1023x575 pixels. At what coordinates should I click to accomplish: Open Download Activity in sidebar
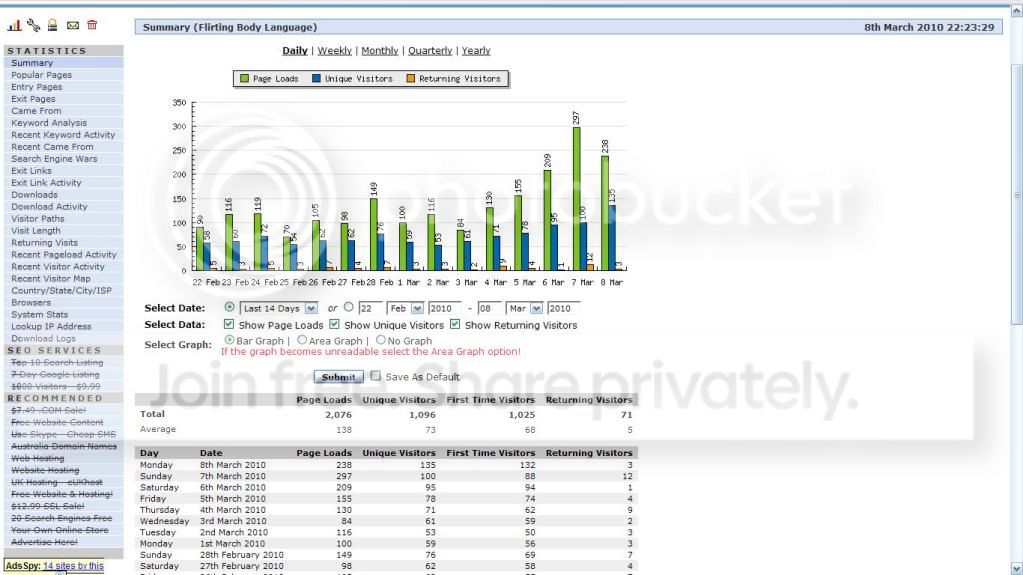coord(49,206)
